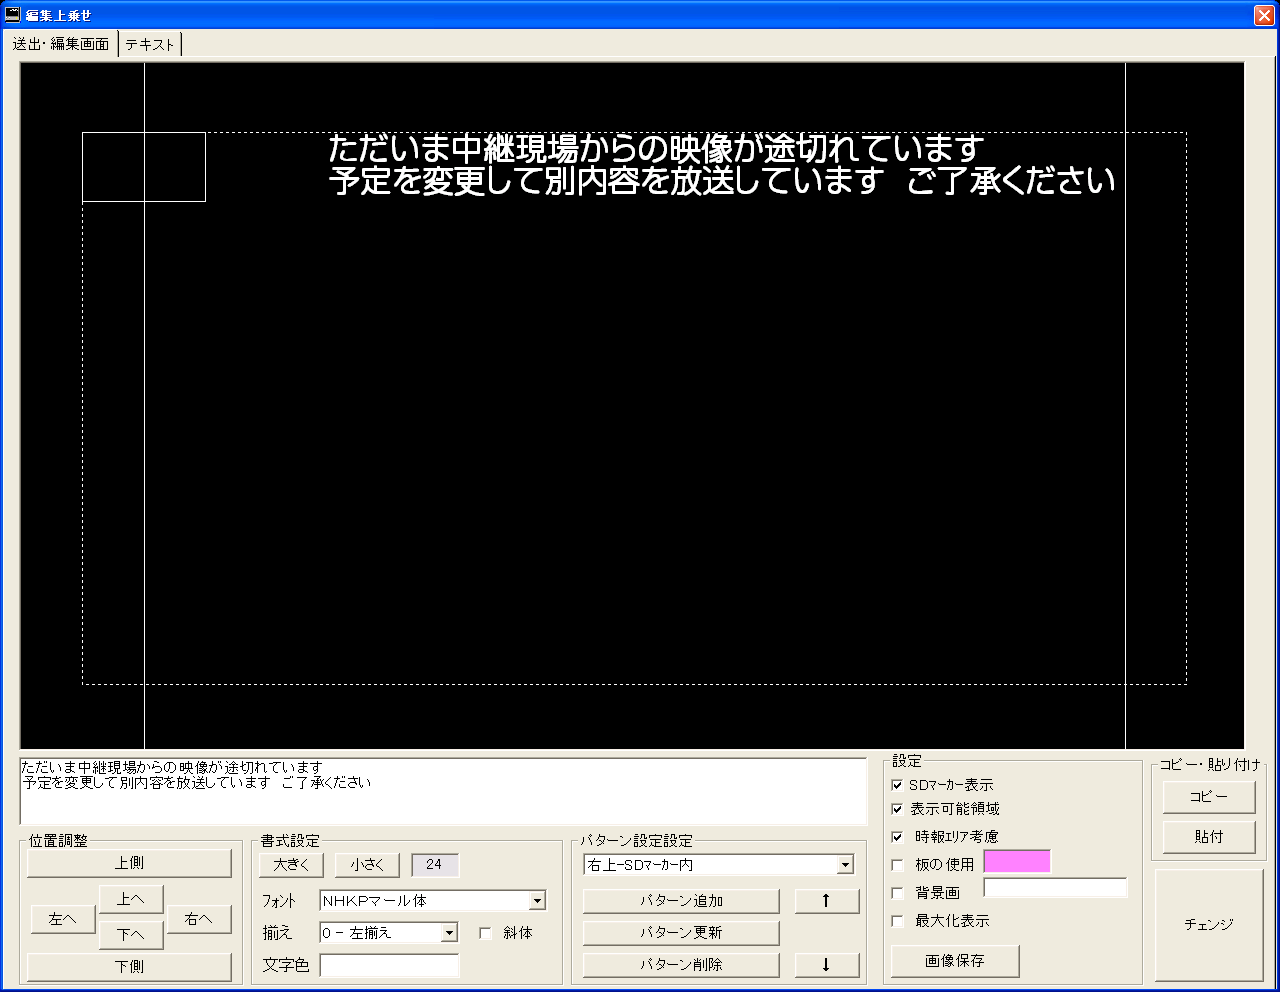
Task: Click the font size field showing 24
Action: point(435,864)
